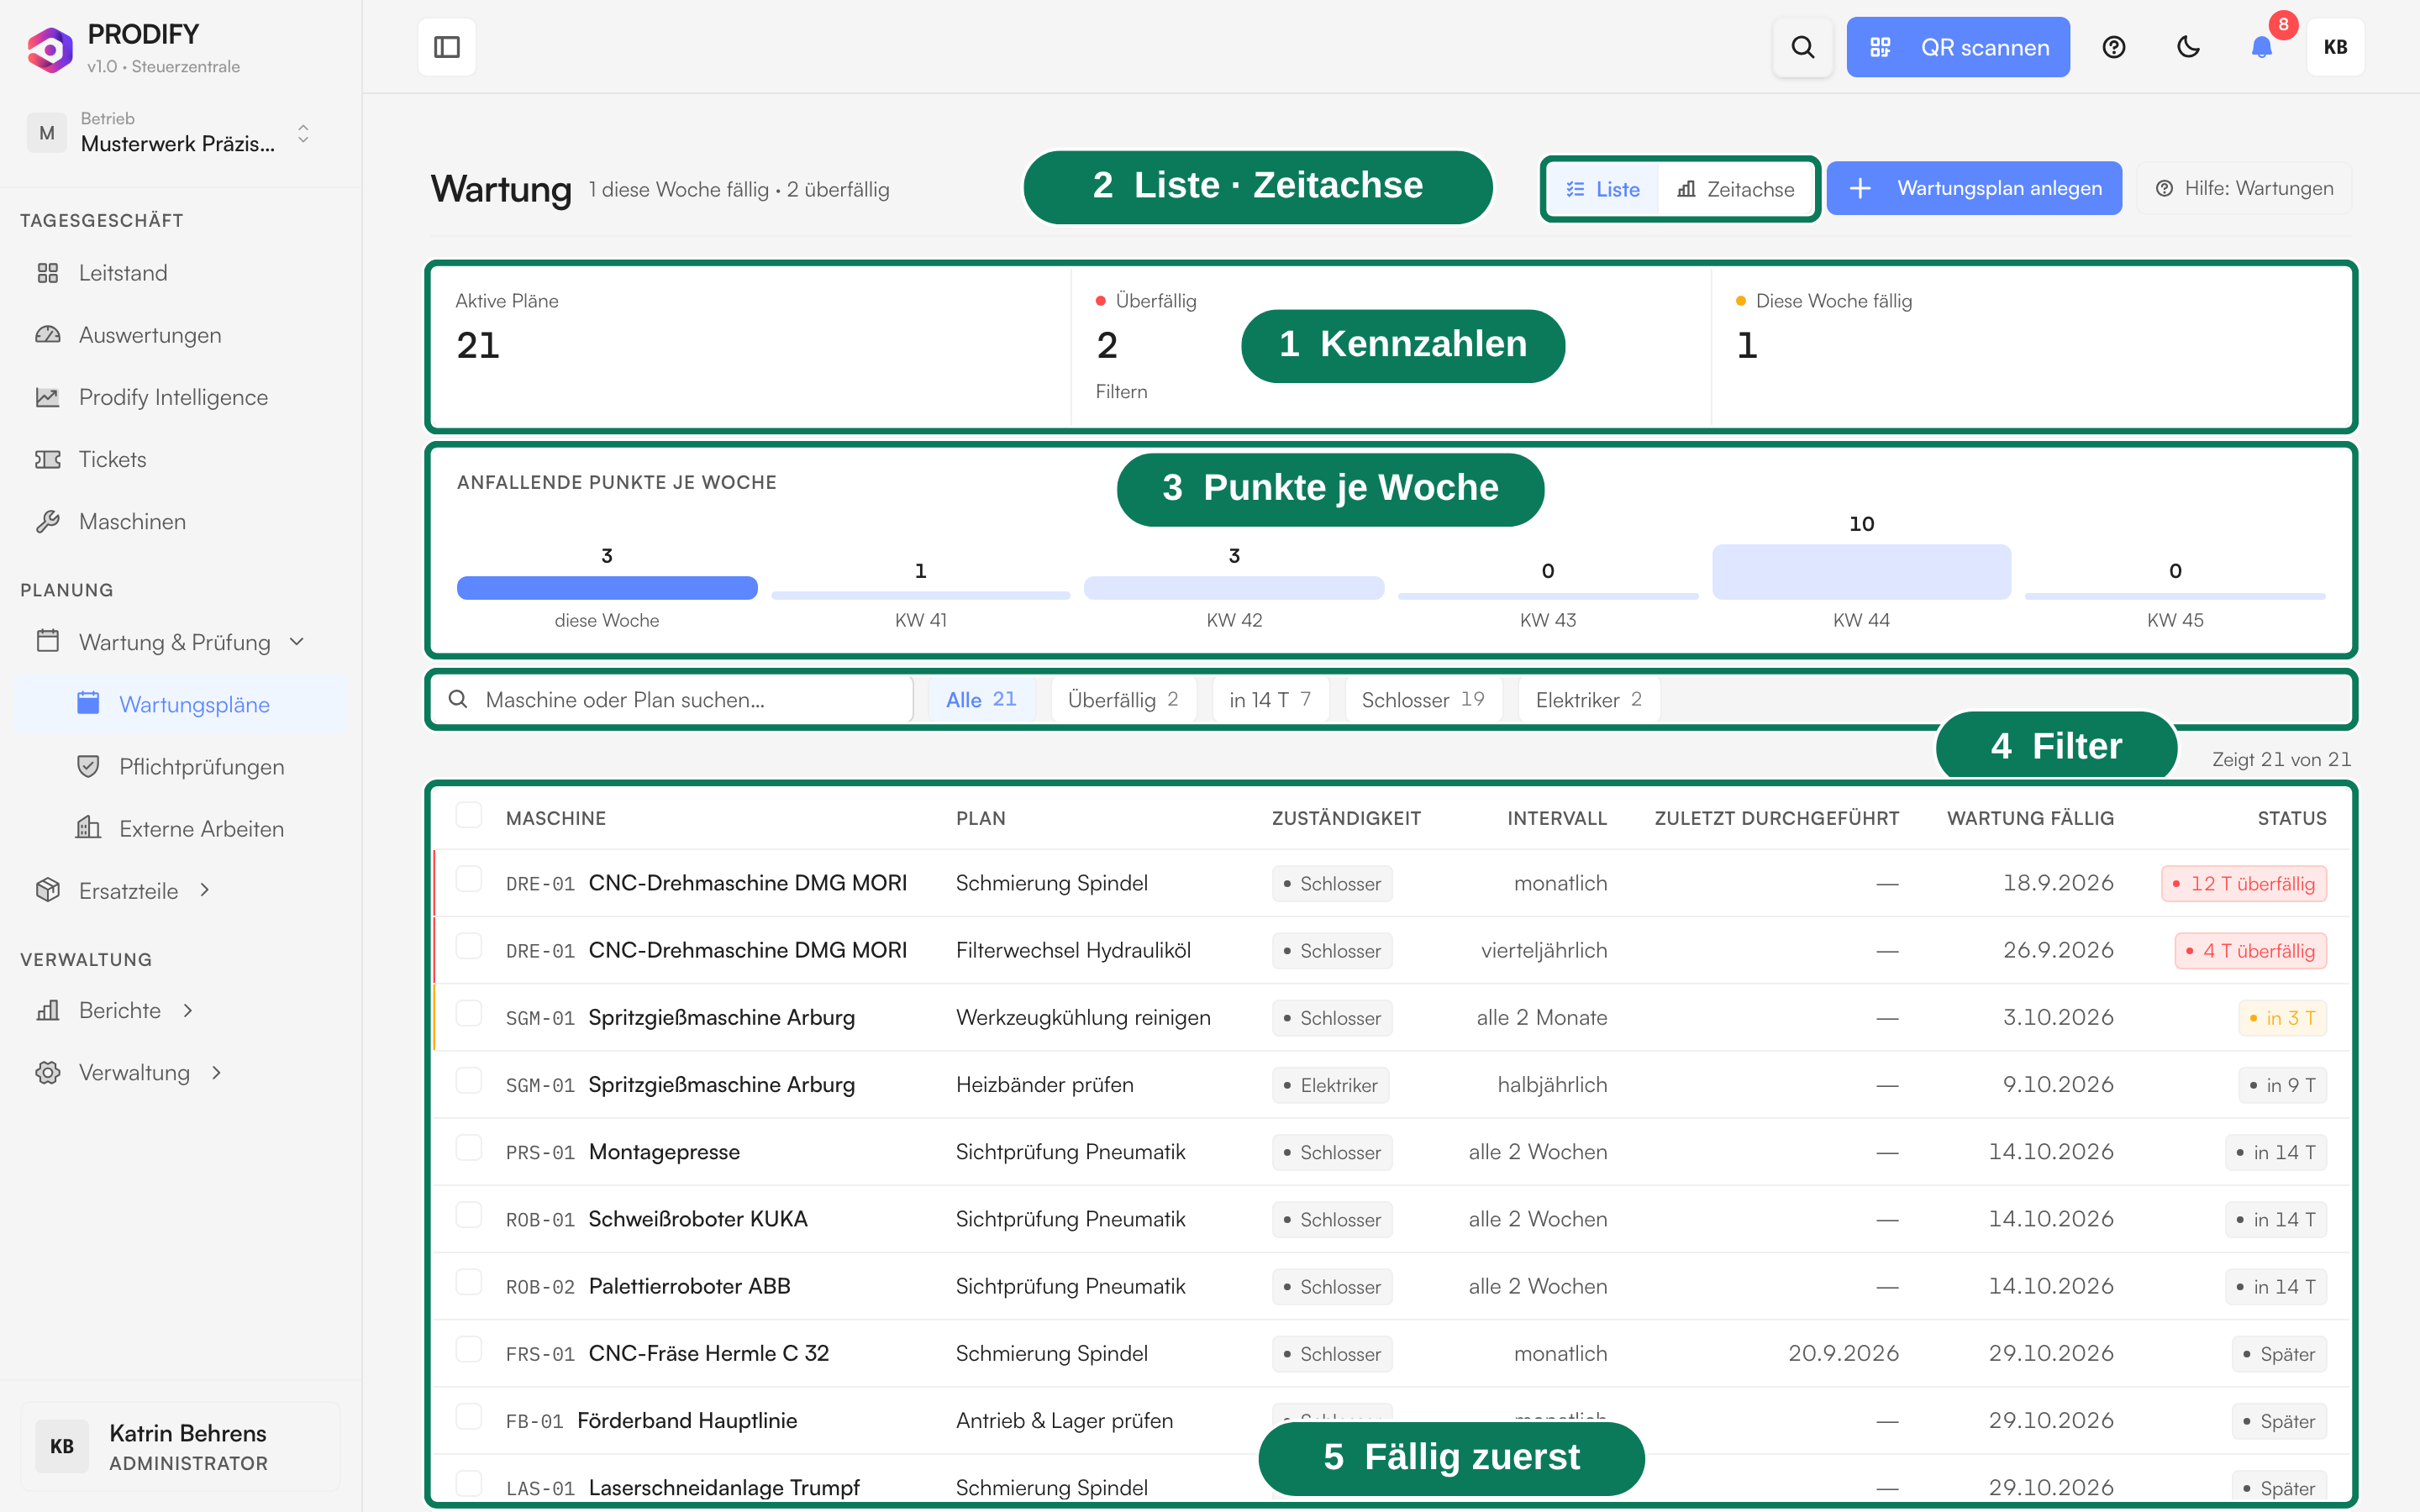2420x1512 pixels.
Task: Toggle the sidebar panel icon
Action: pos(446,47)
